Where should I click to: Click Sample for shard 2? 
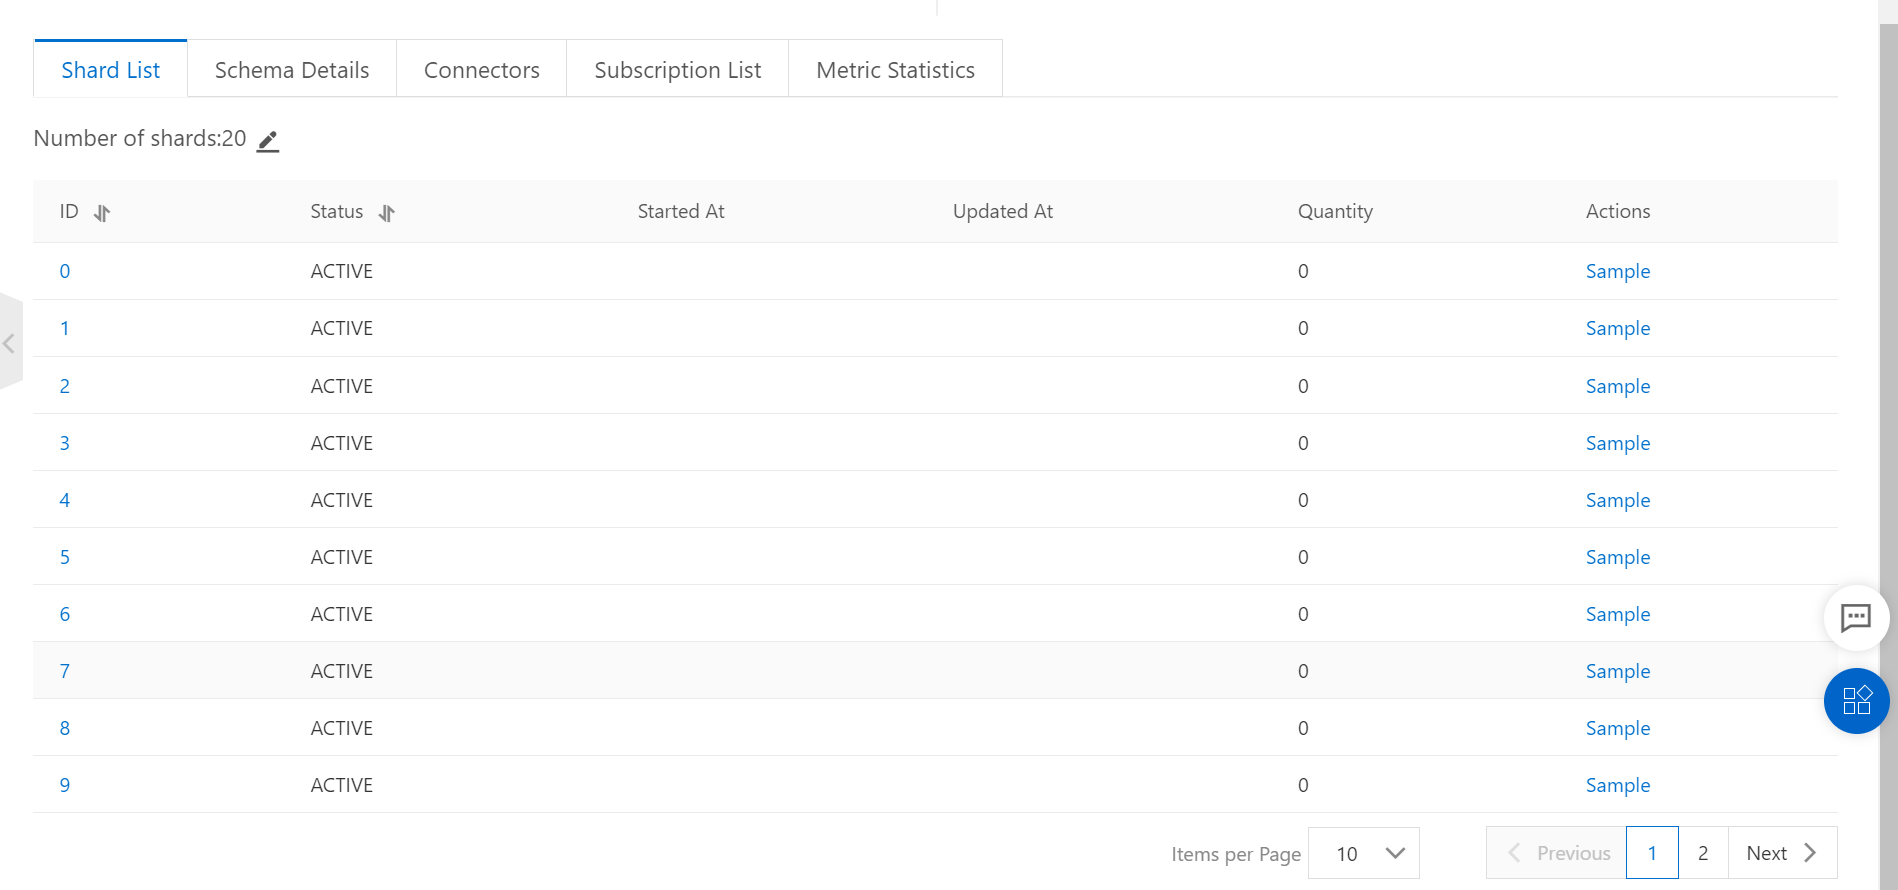[x=1617, y=386]
